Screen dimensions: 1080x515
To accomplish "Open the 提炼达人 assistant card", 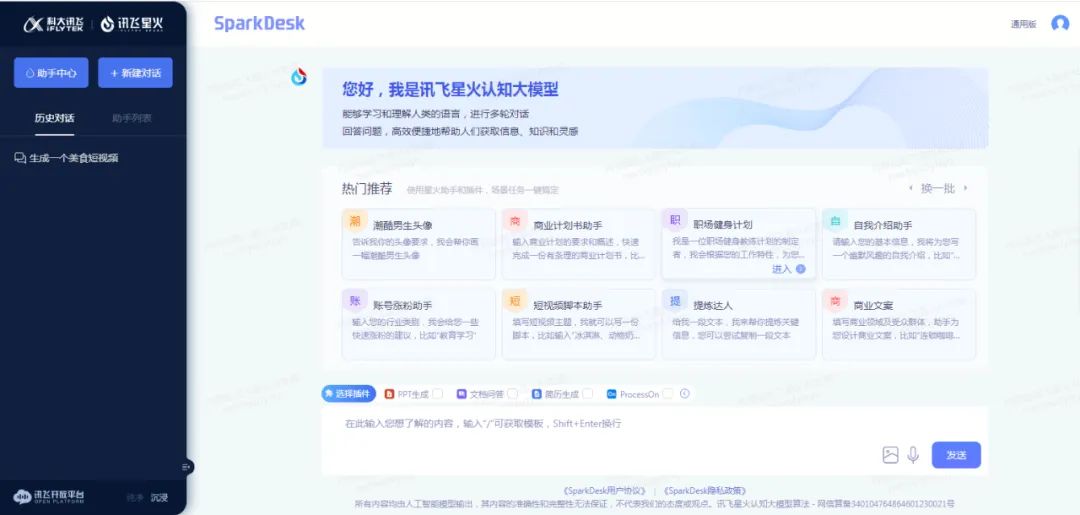I will [x=738, y=324].
